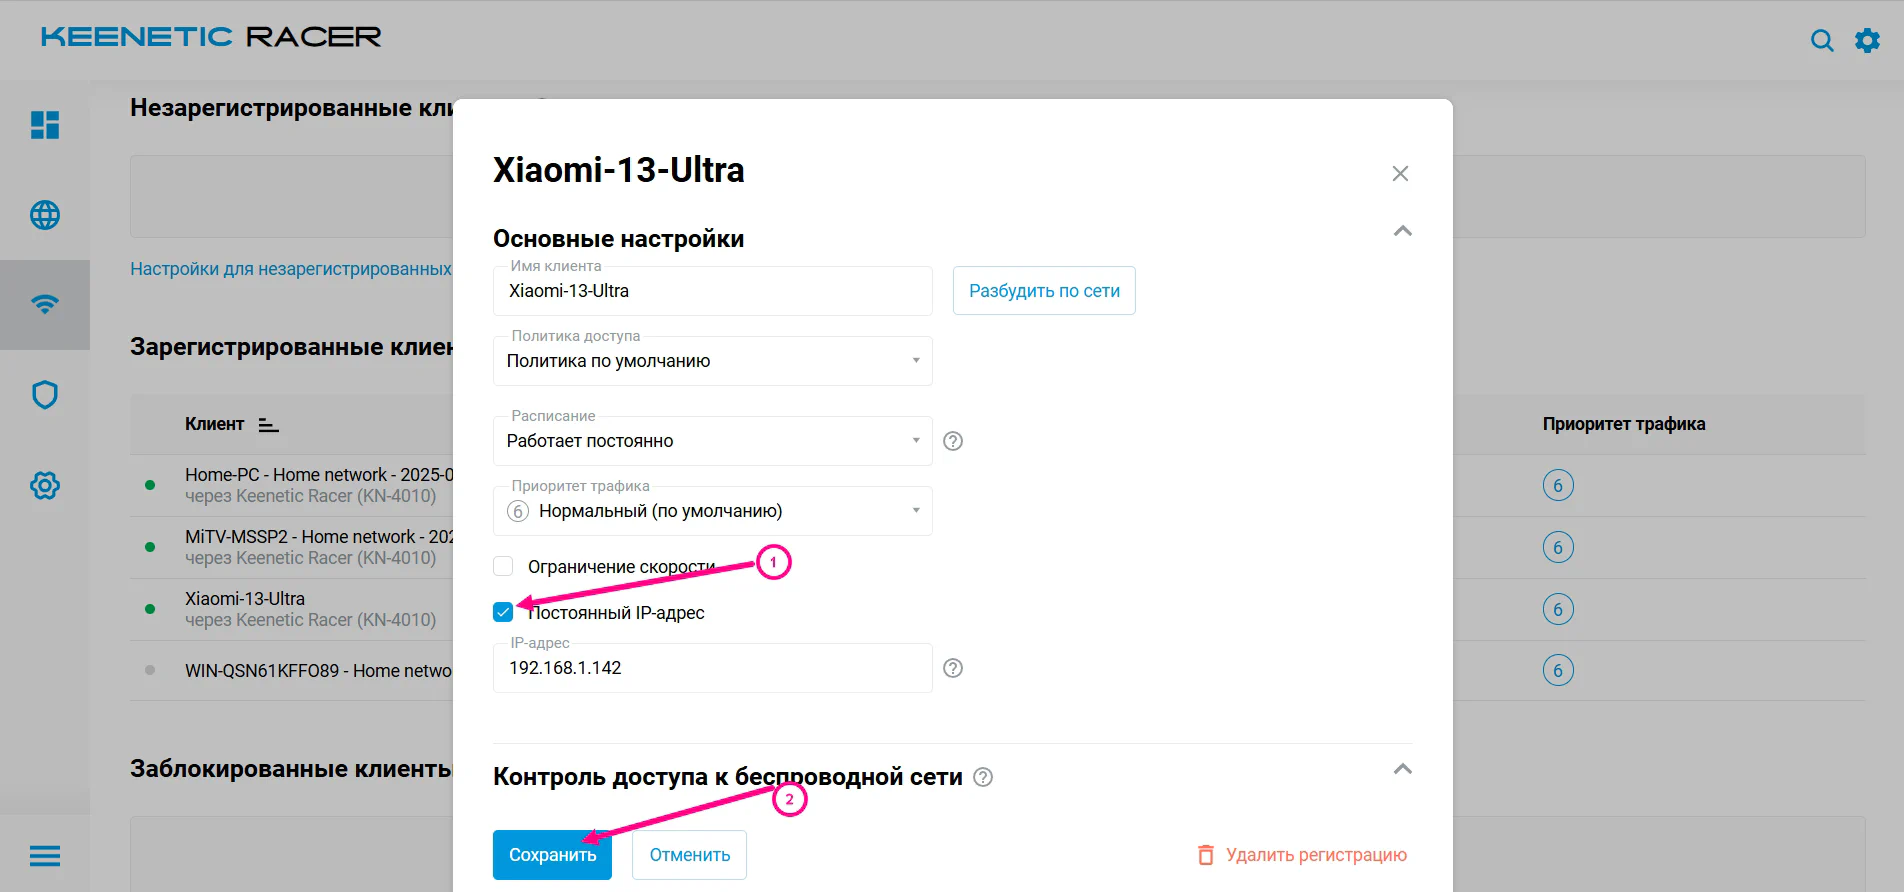
Task: Click the Приоритет трафика column header
Action: [x=1624, y=424]
